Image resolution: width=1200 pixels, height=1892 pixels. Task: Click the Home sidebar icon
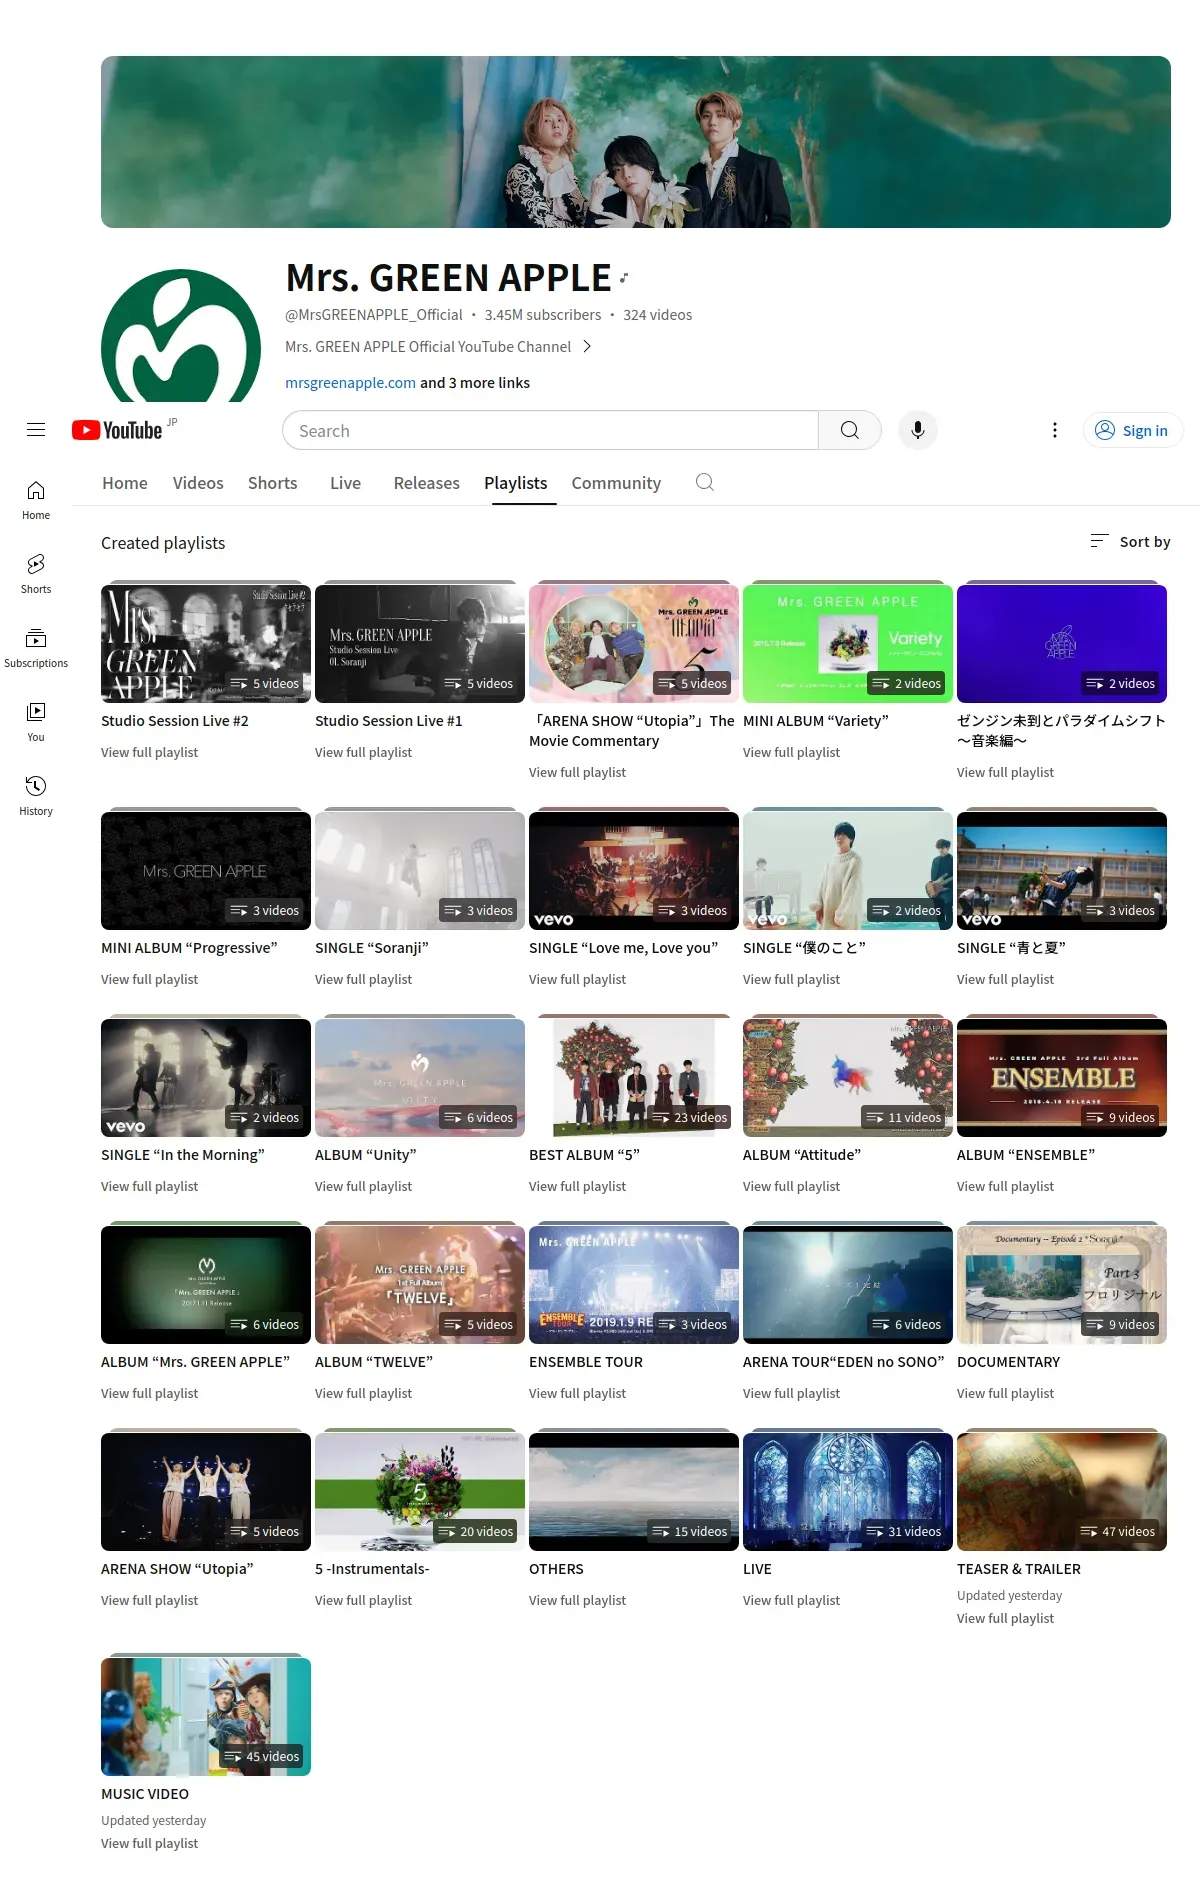(36, 500)
